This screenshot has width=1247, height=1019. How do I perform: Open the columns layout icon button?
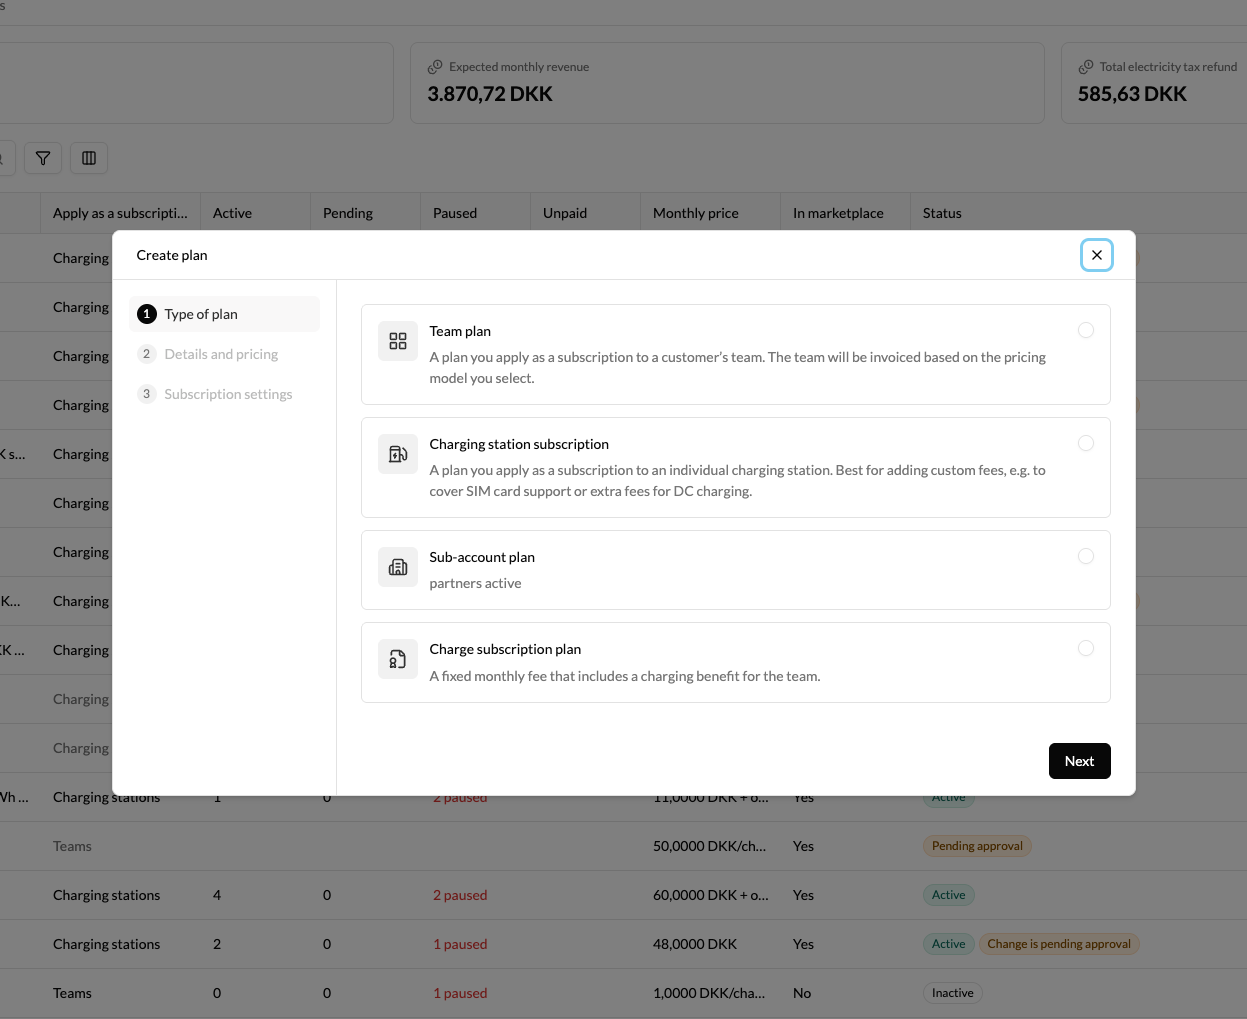click(x=89, y=158)
